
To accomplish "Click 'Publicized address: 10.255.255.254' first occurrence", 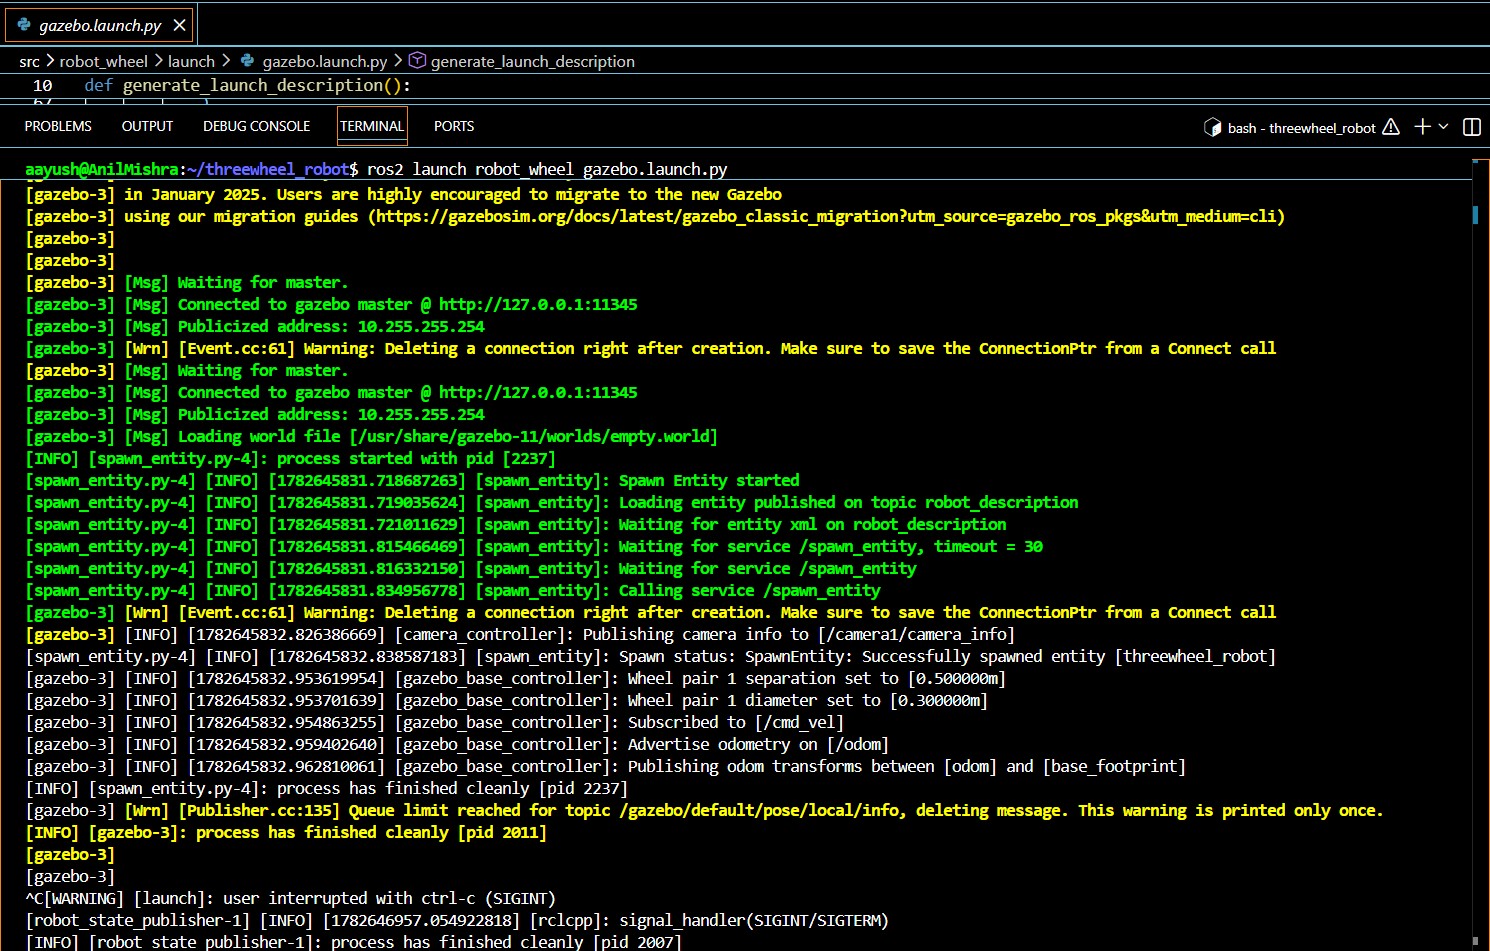I will tap(331, 326).
